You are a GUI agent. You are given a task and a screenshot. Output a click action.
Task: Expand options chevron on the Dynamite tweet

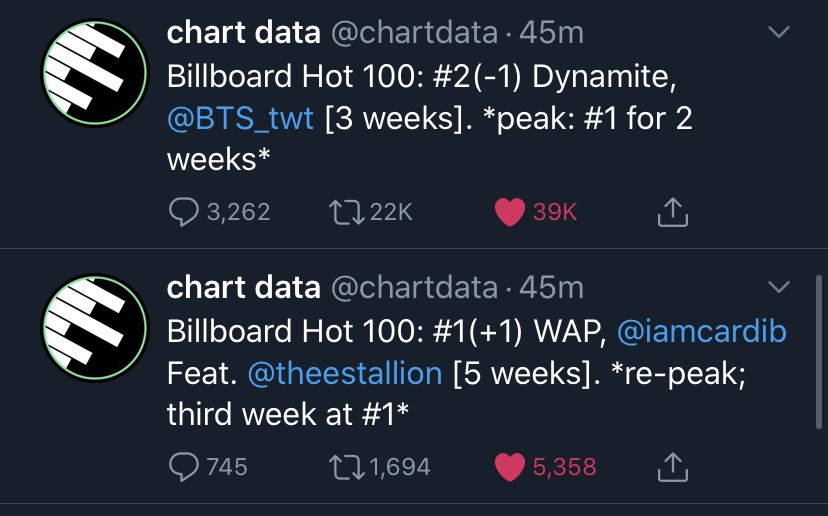coord(778,32)
